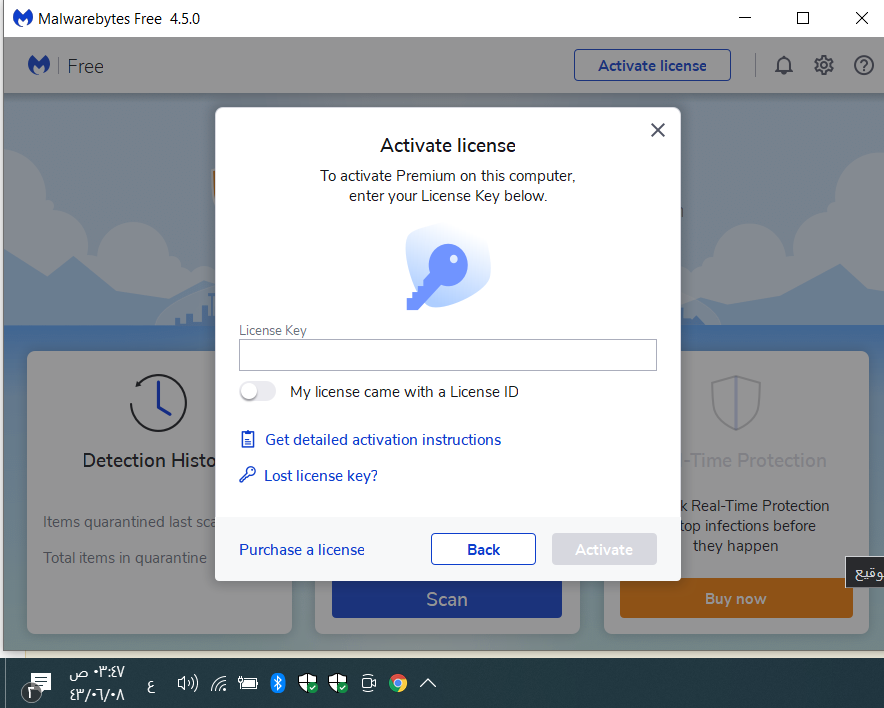Open notifications via the bell icon
884x708 pixels.
(783, 65)
